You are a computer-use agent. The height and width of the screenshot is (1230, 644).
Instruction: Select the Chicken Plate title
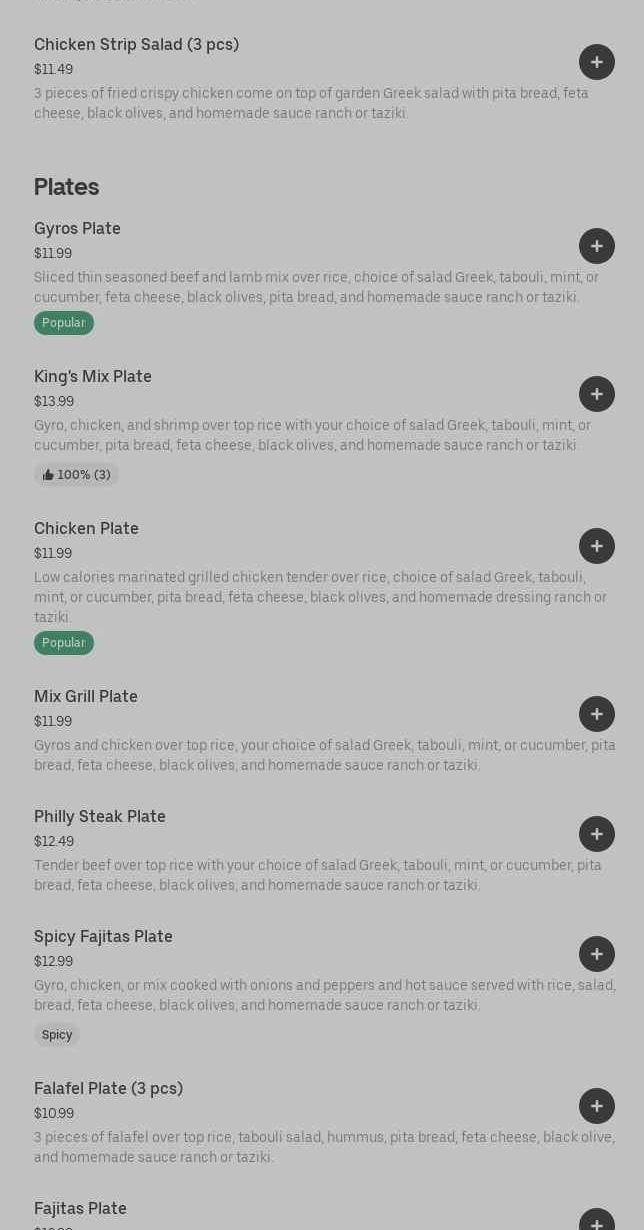coord(86,528)
